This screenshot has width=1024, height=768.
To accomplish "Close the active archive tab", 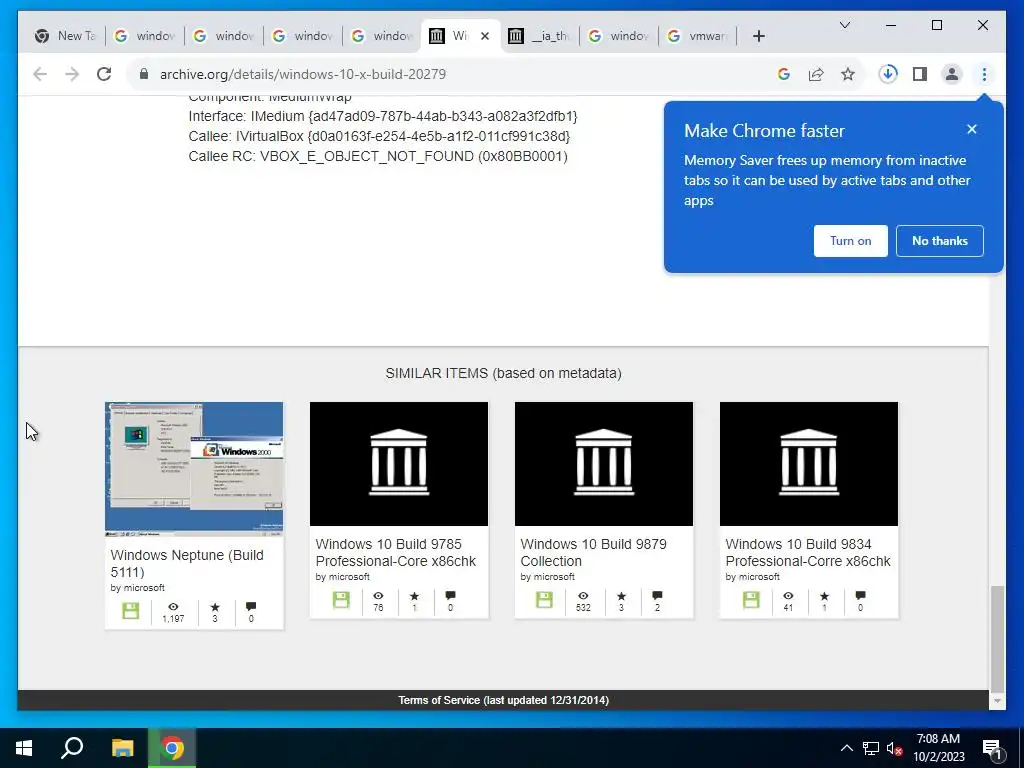I will coord(485,36).
